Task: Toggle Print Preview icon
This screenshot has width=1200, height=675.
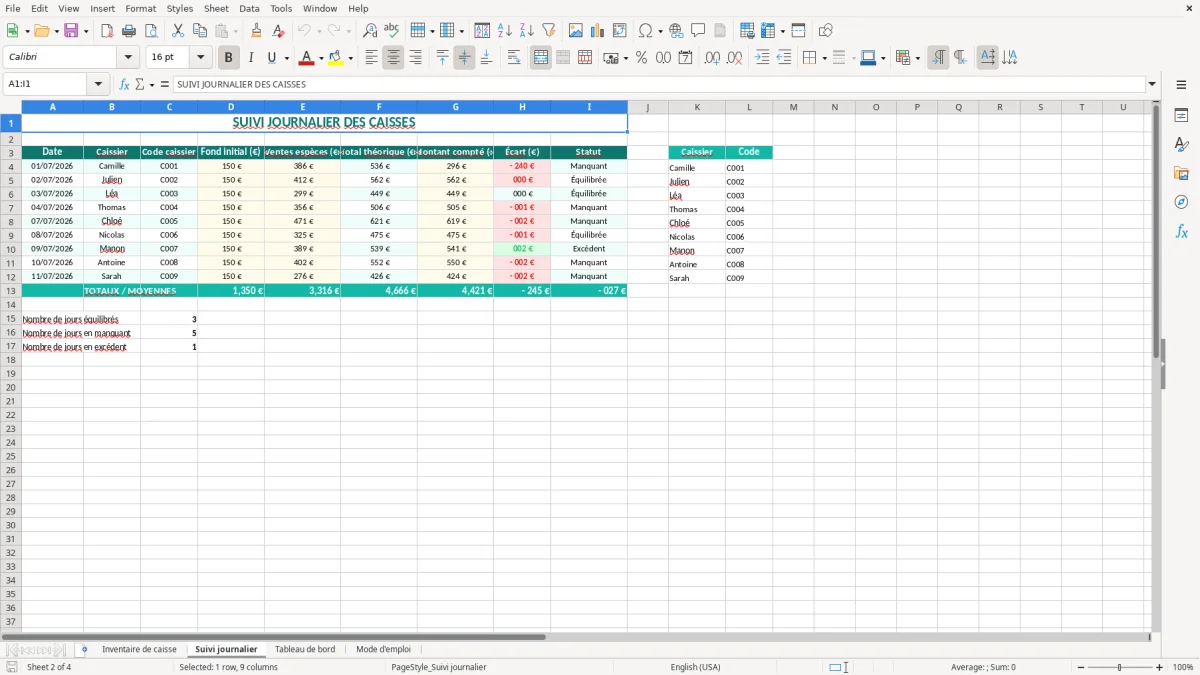Action: pos(151,31)
